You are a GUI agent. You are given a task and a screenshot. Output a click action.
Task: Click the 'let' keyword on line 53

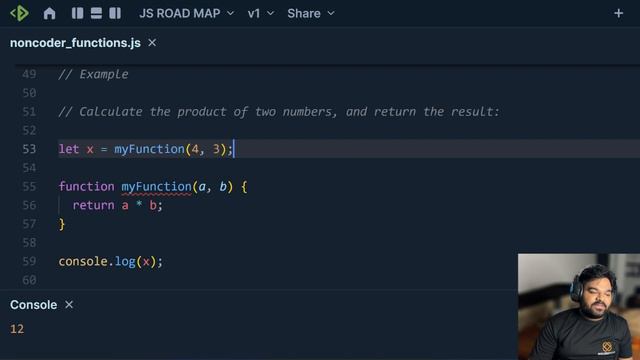[x=69, y=149]
